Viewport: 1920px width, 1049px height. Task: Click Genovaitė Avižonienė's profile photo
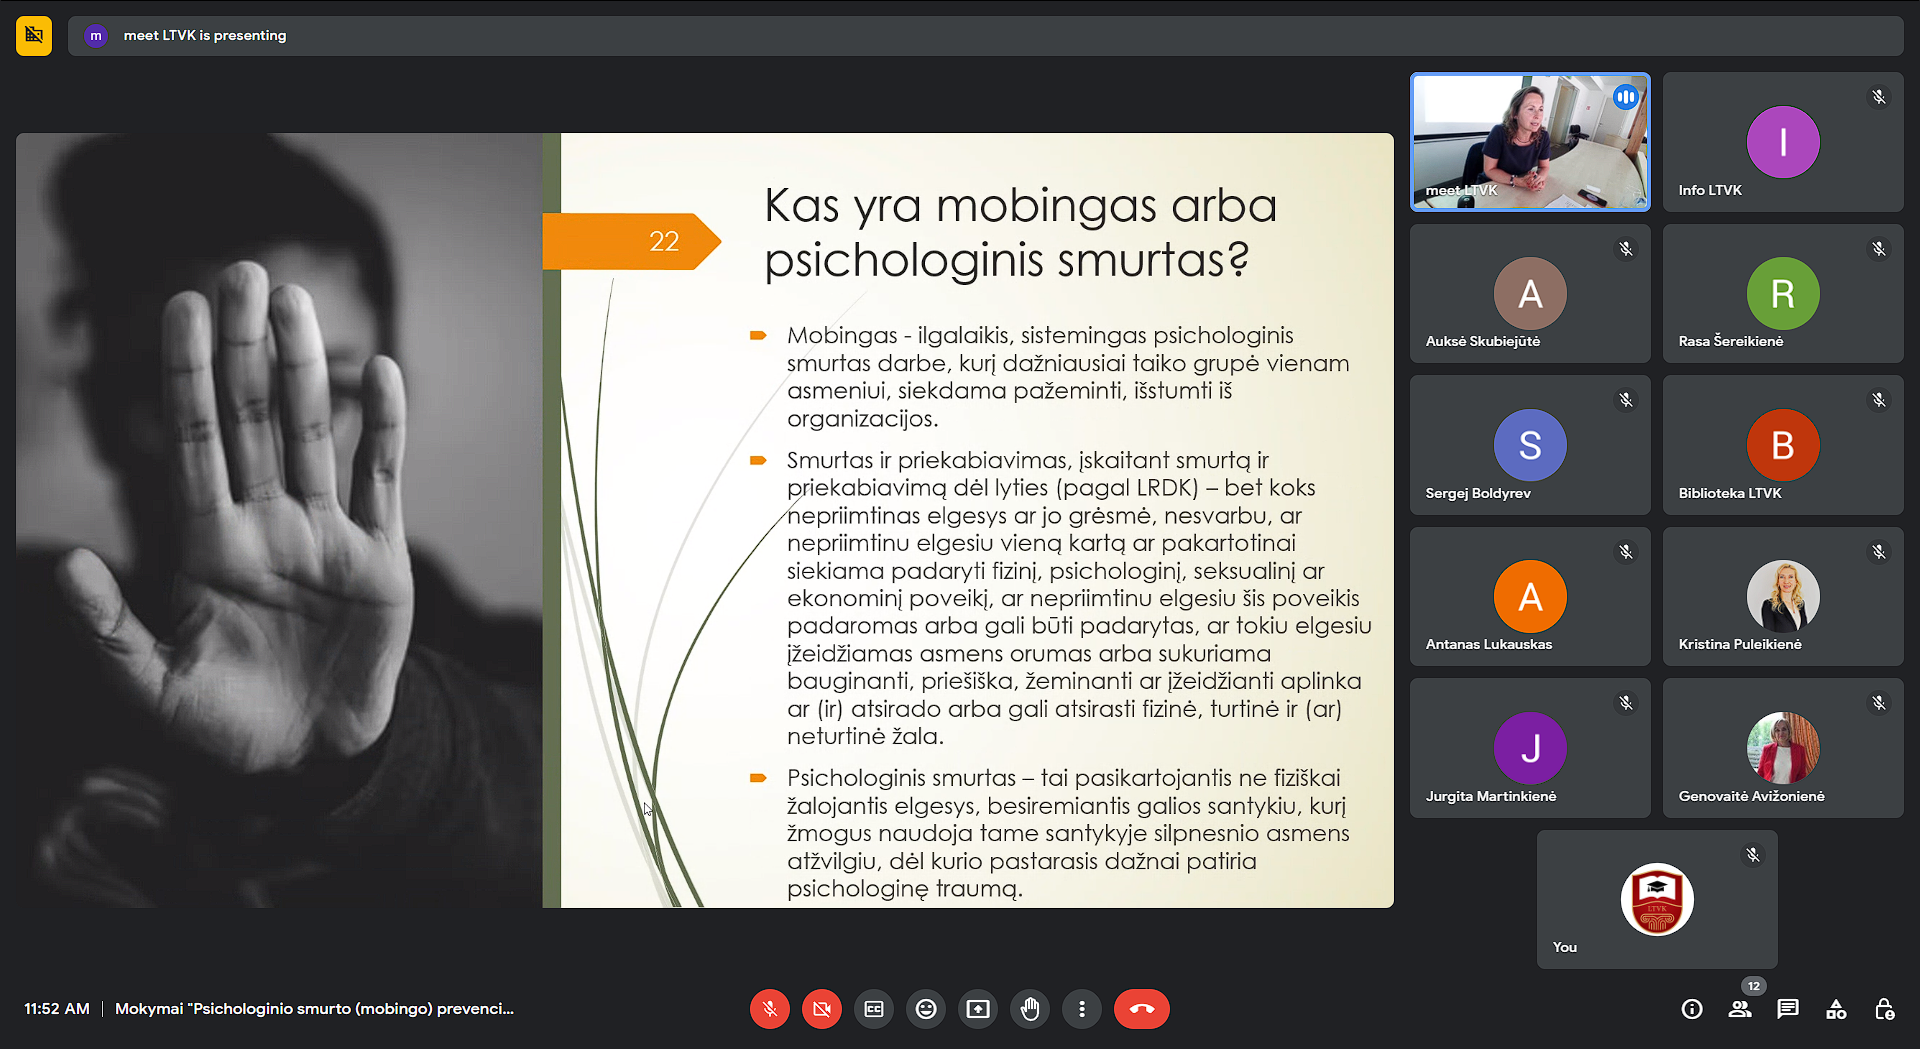point(1783,748)
